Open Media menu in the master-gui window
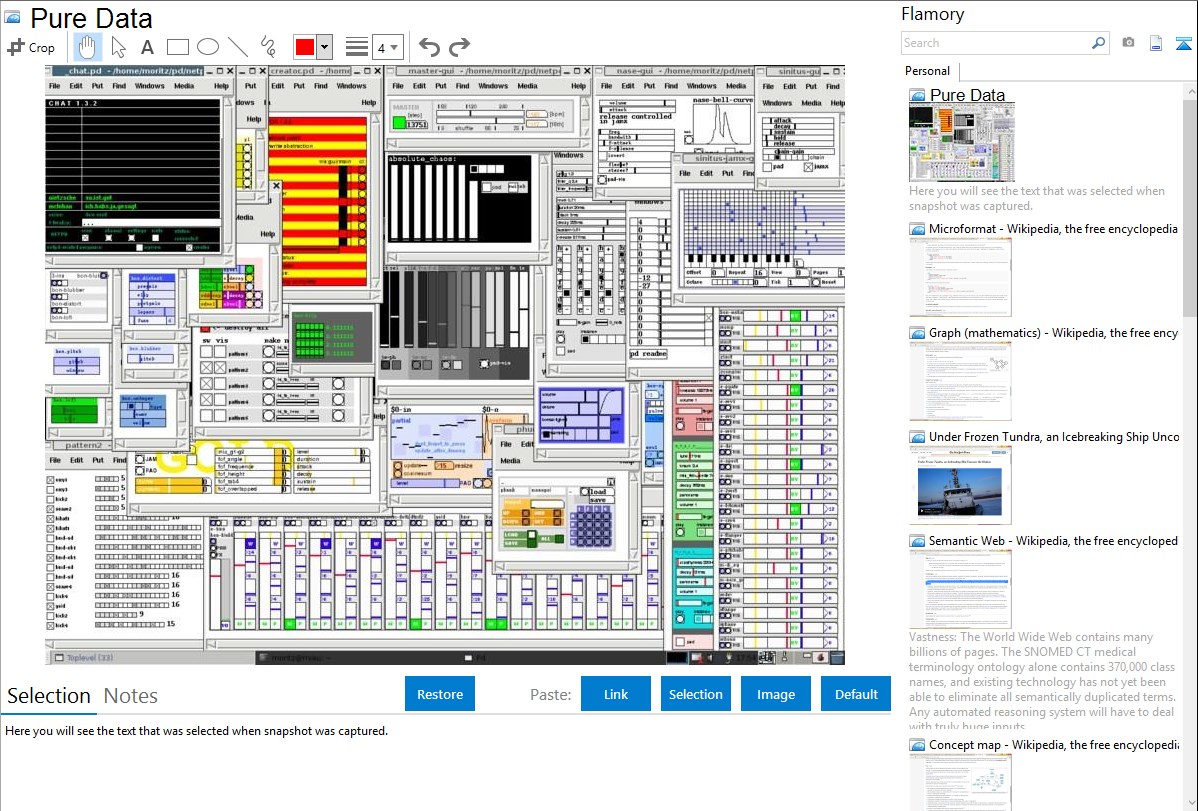The height and width of the screenshot is (811, 1198). (527, 86)
